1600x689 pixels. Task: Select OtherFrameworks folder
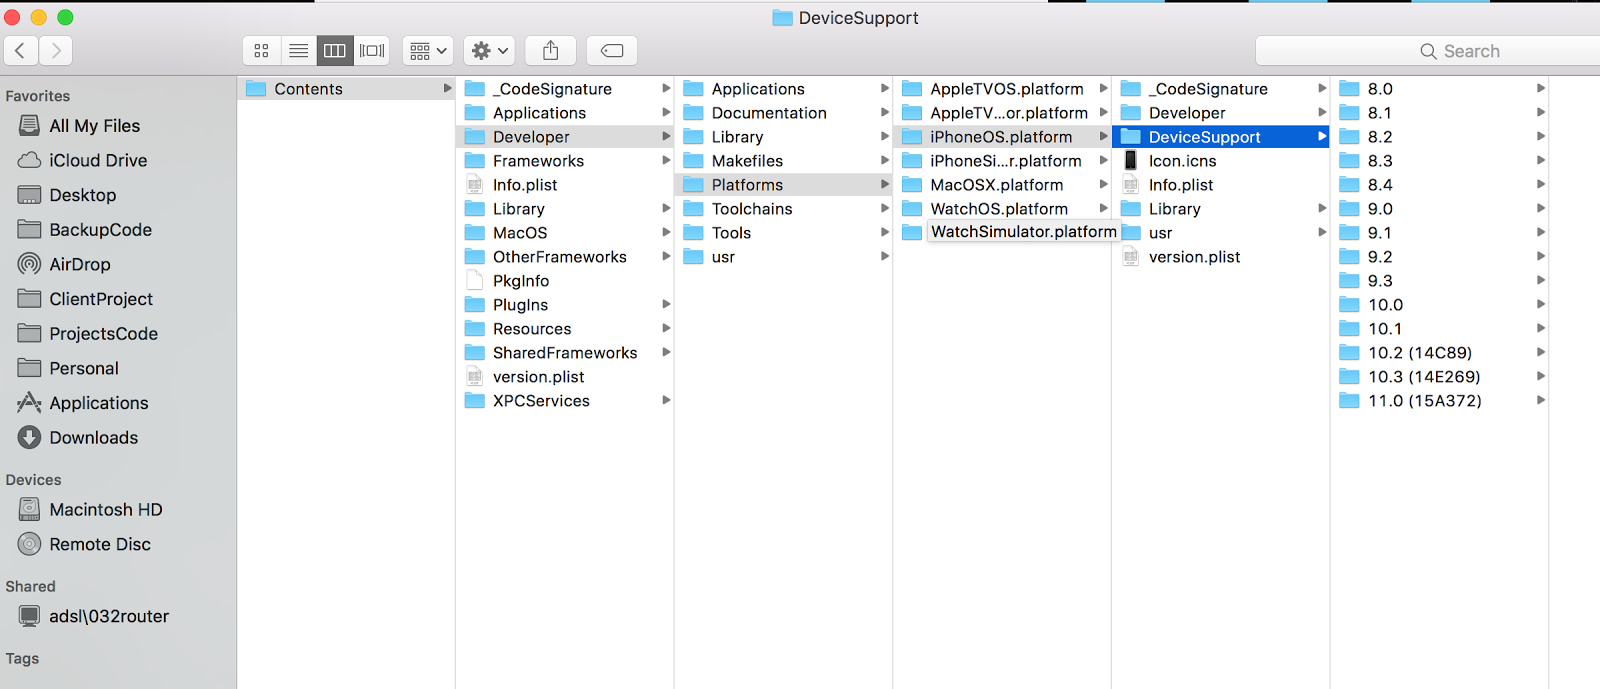565,257
